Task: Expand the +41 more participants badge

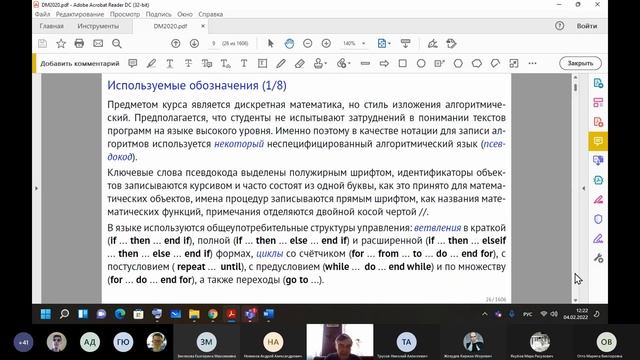Action: (x=24, y=342)
